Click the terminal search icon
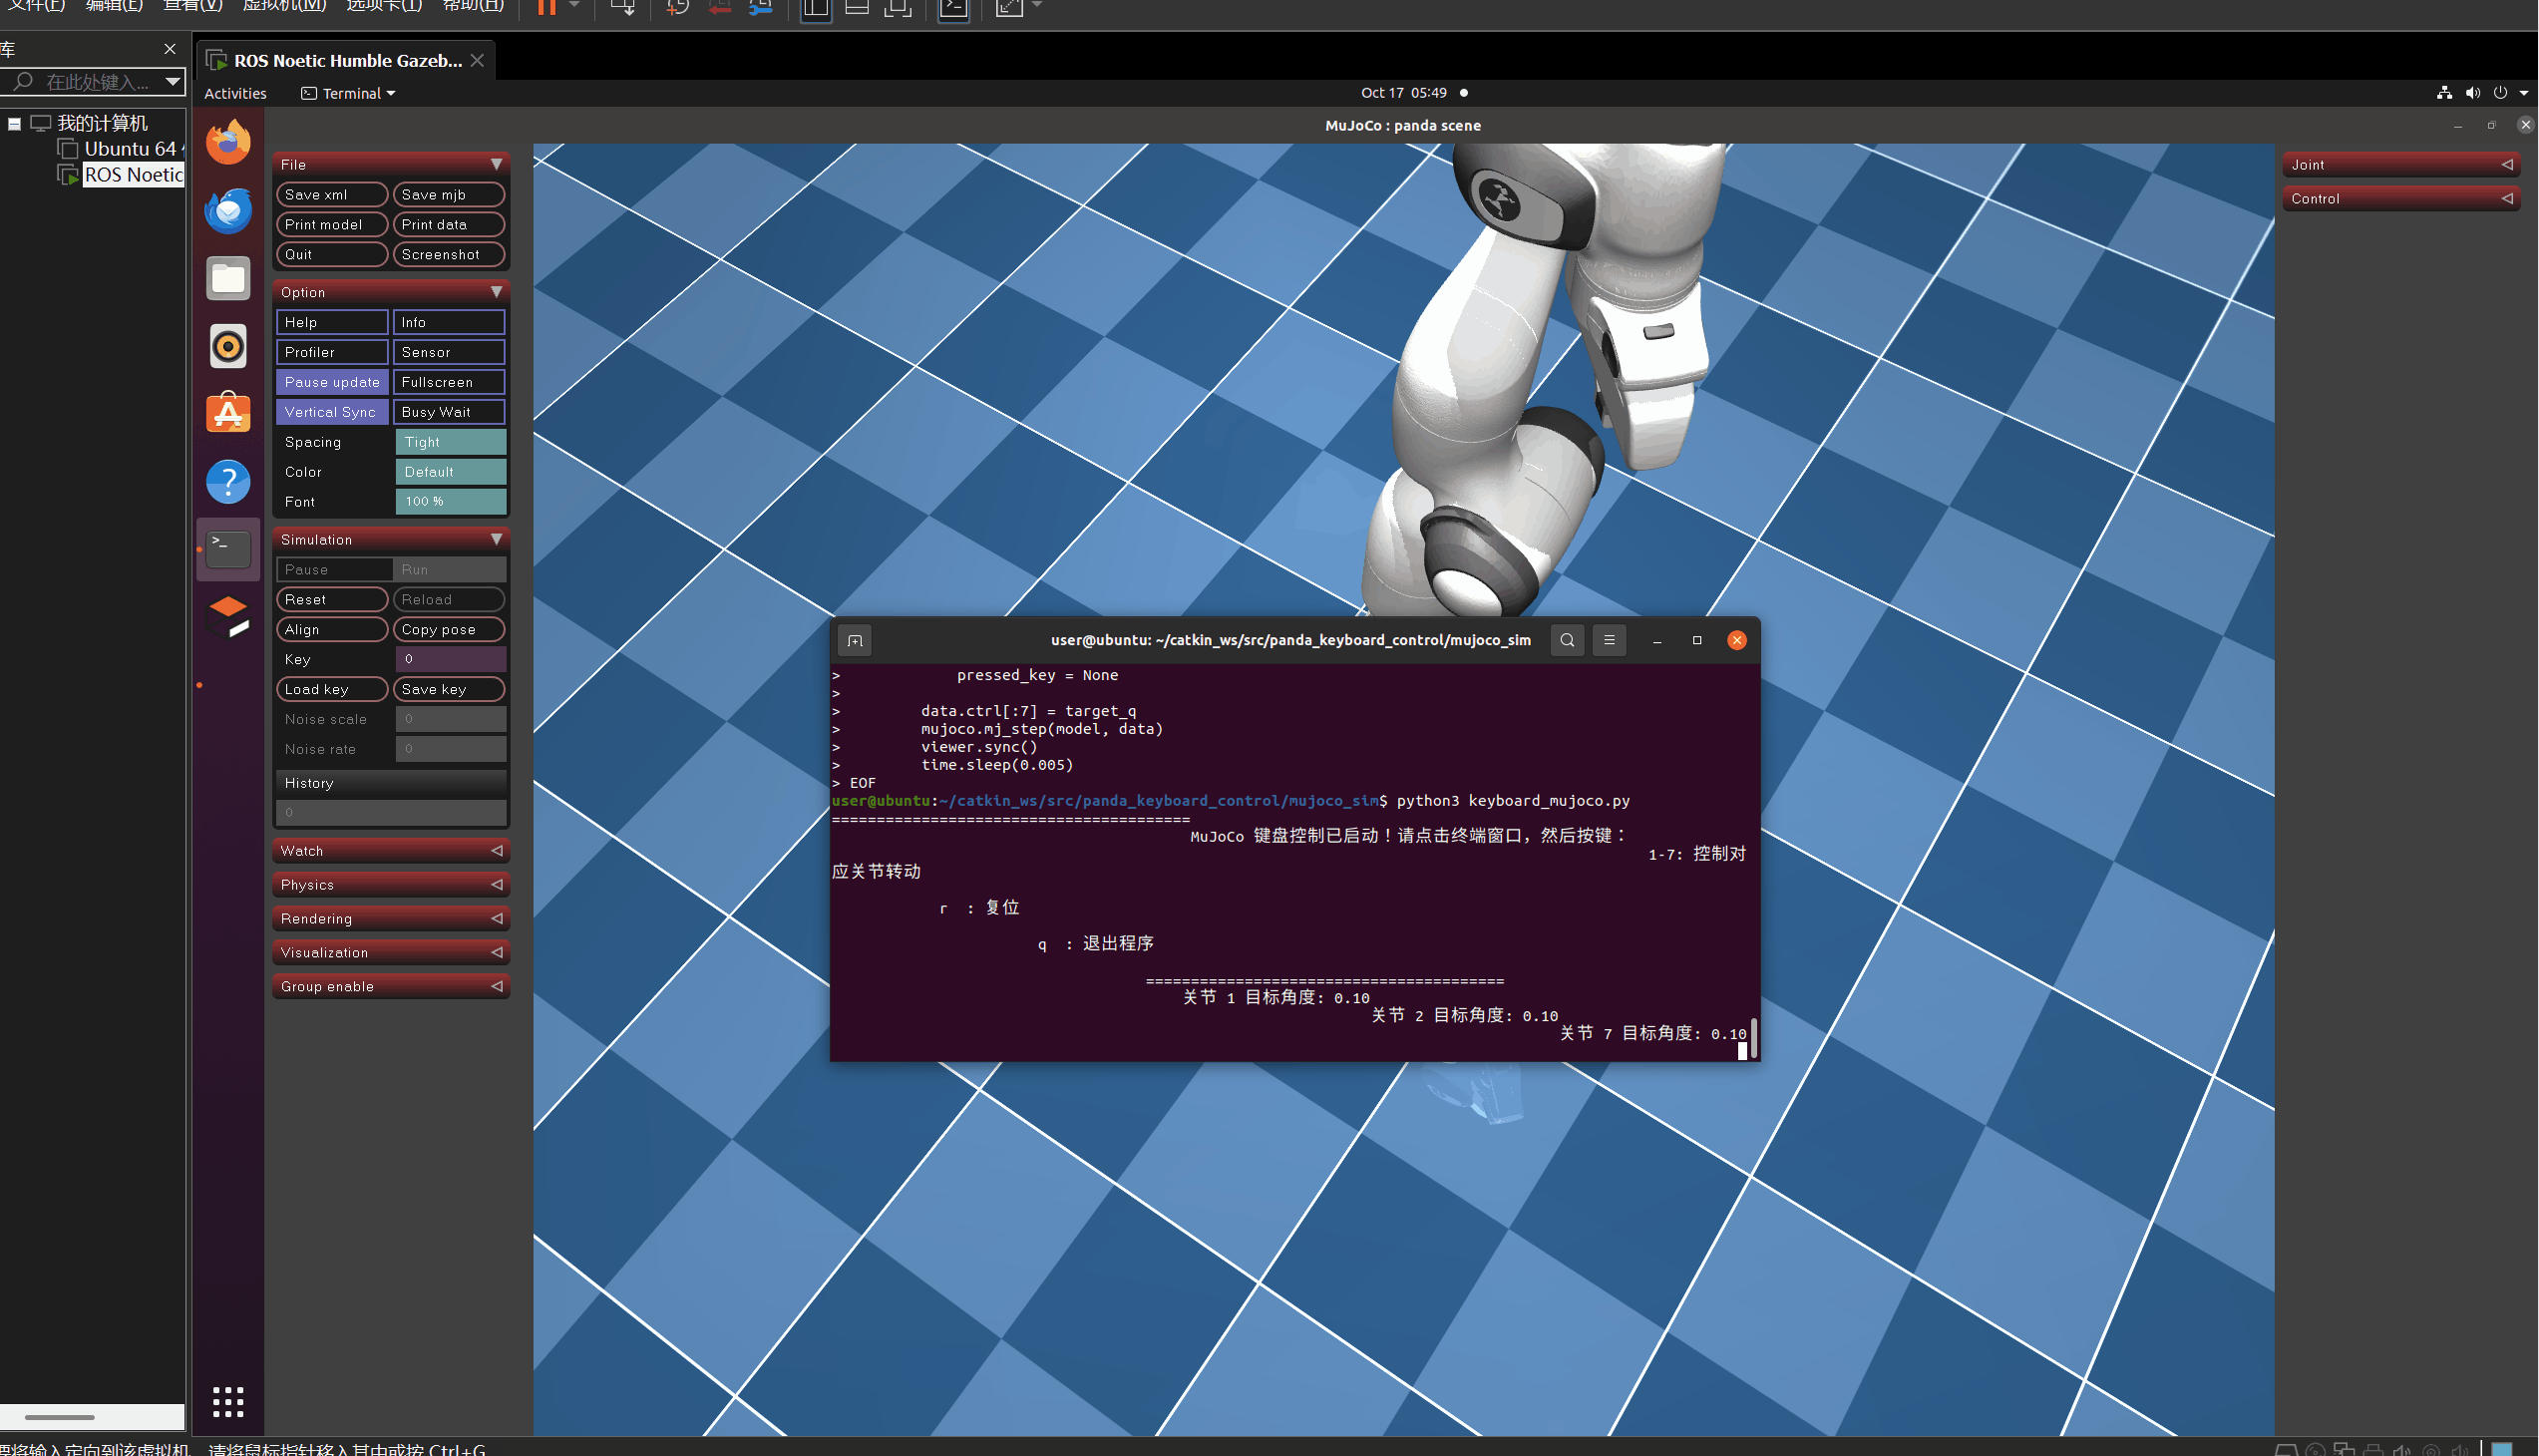 1566,640
